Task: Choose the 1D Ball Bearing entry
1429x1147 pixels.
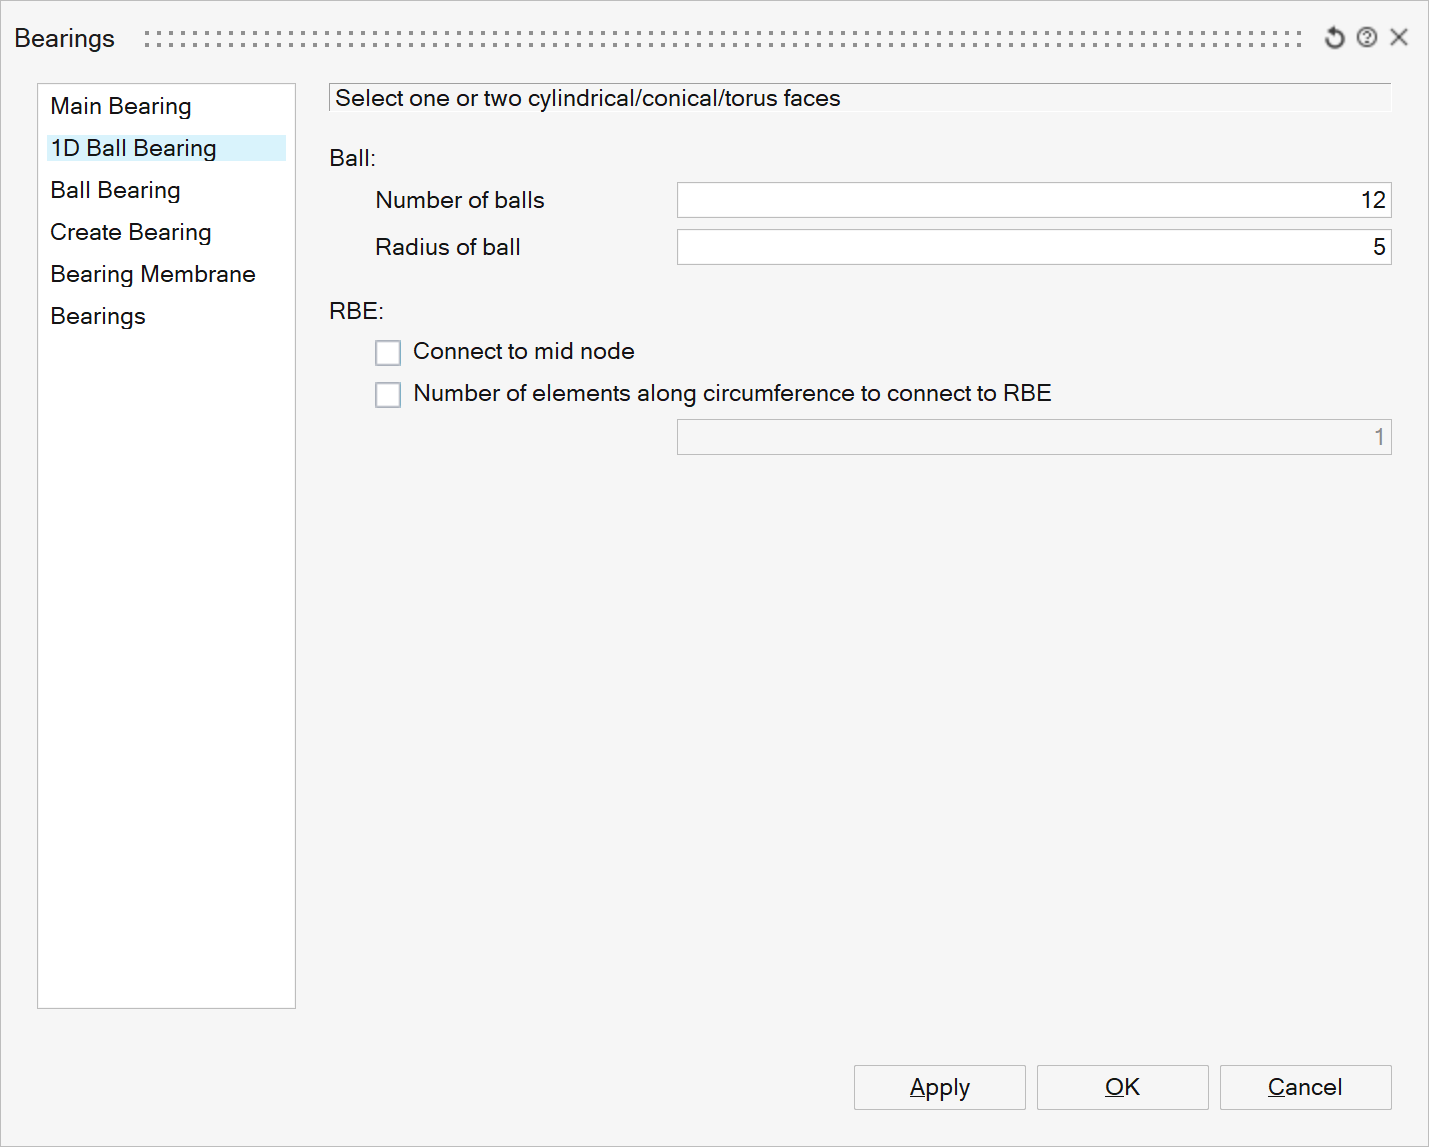Action: (x=134, y=148)
